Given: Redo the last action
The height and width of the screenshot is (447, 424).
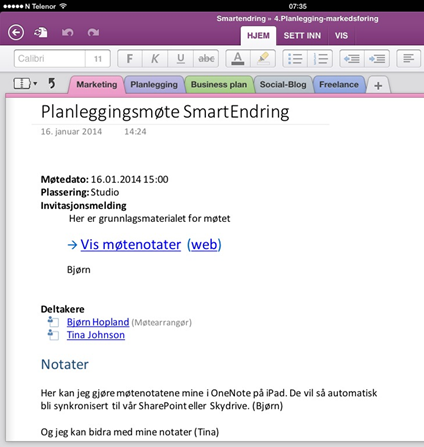Looking at the screenshot, I should click(x=93, y=32).
